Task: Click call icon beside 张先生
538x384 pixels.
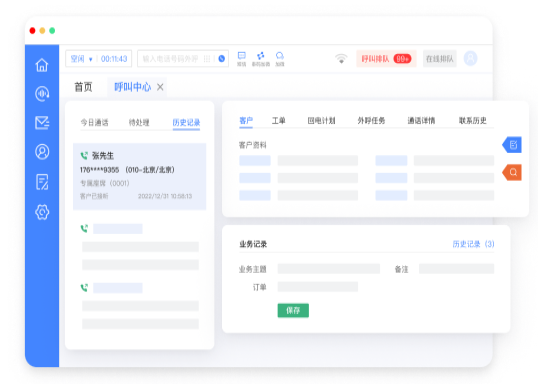Action: [84, 156]
